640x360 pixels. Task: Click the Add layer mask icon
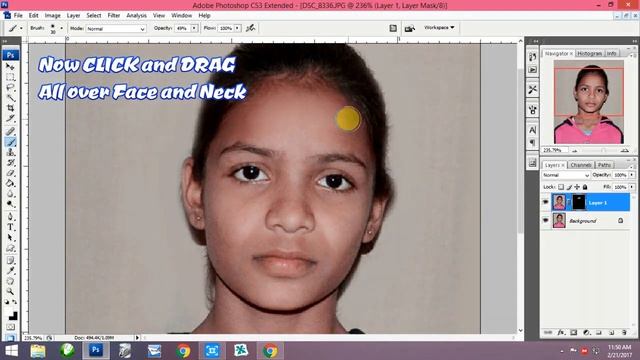tap(573, 333)
